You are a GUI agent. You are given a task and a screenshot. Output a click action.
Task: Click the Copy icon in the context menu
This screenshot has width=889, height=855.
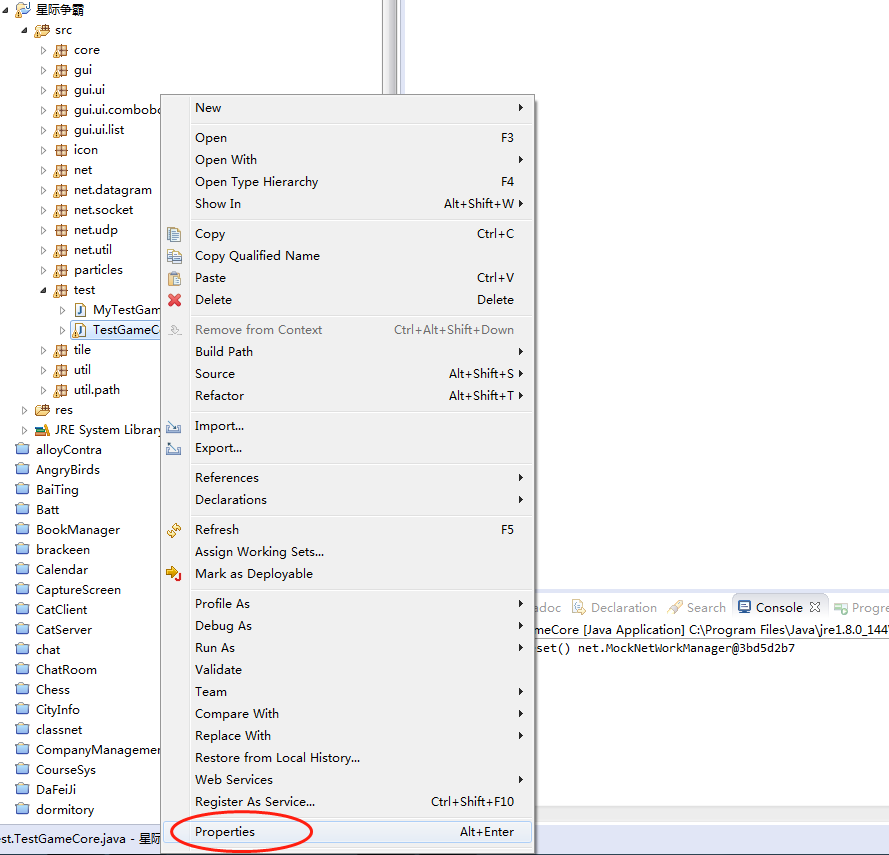[176, 233]
